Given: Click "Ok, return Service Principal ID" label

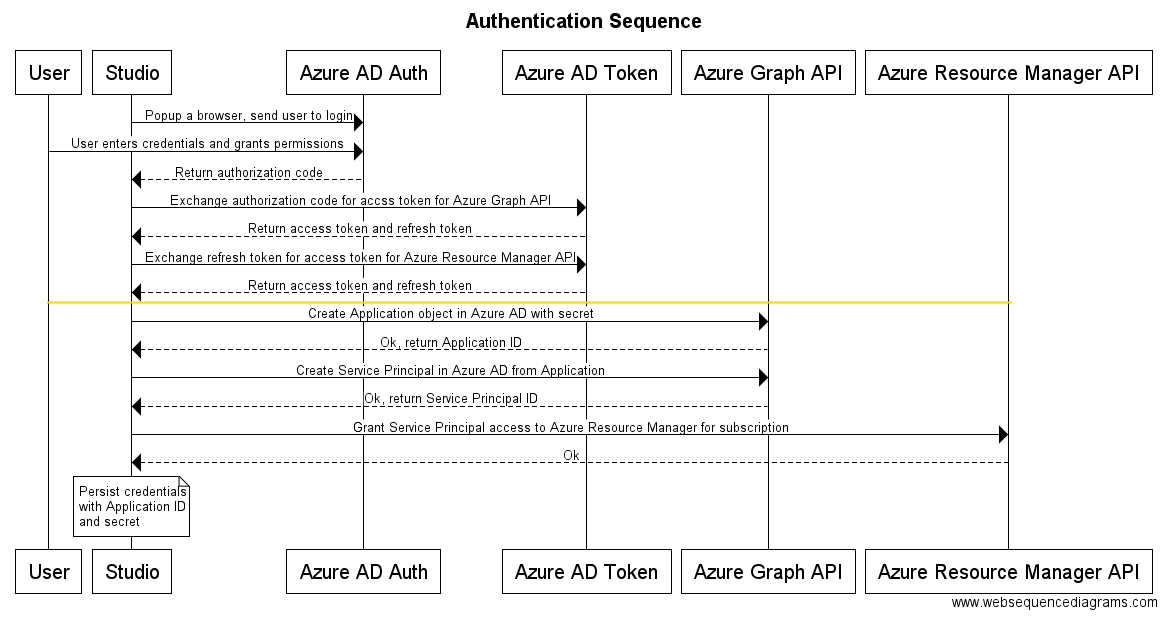Looking at the screenshot, I should pos(450,399).
